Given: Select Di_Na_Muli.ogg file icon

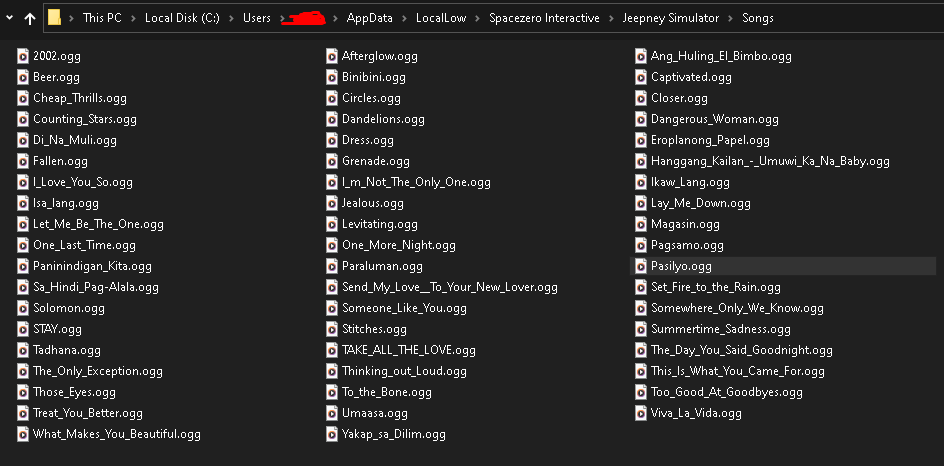Looking at the screenshot, I should coord(23,140).
